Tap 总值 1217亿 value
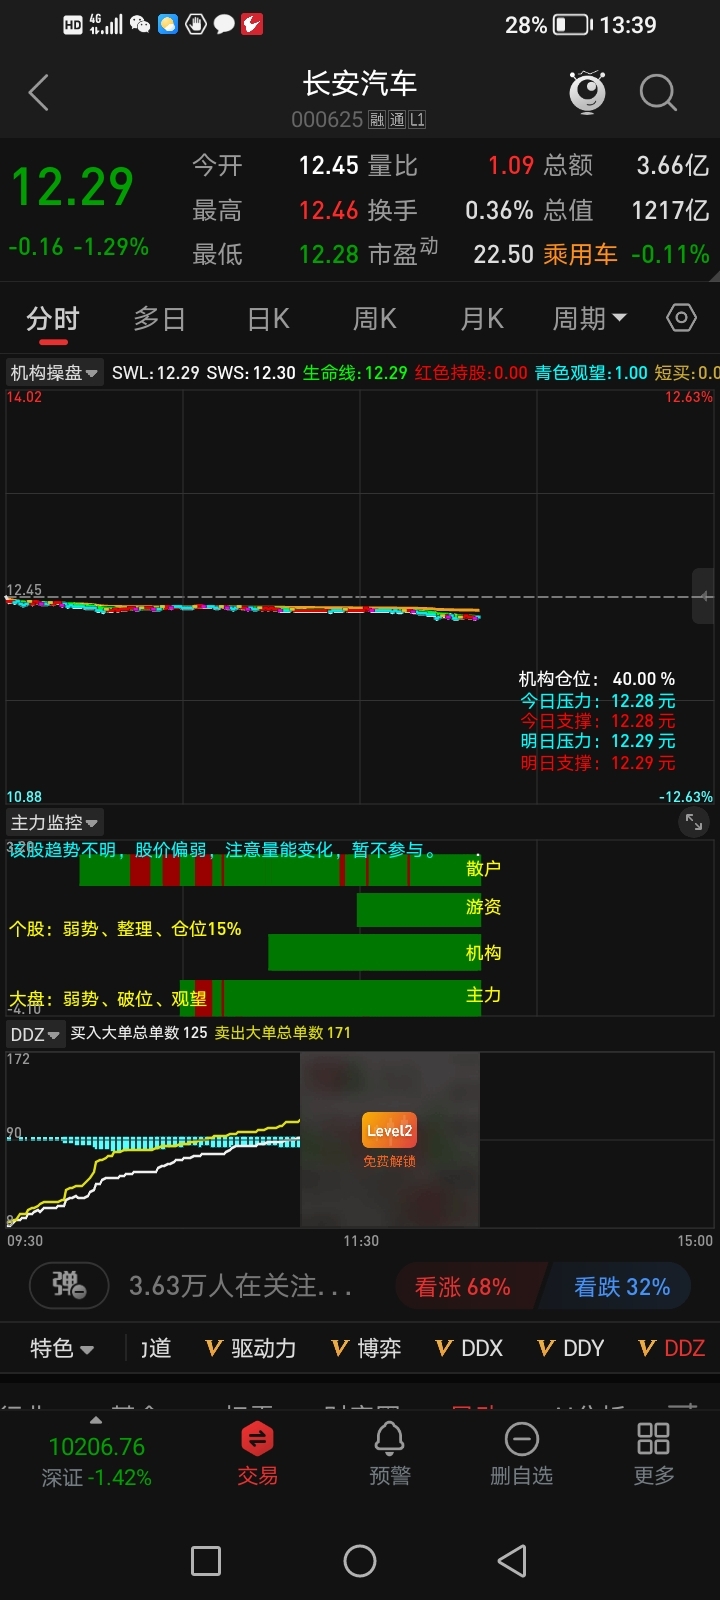Screen dimensions: 720x1600 point(670,210)
